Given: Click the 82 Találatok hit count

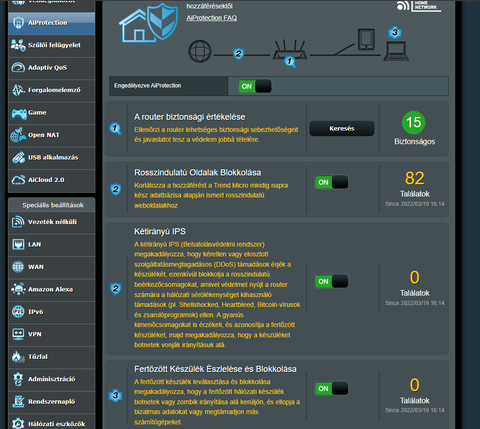Looking at the screenshot, I should [x=415, y=178].
